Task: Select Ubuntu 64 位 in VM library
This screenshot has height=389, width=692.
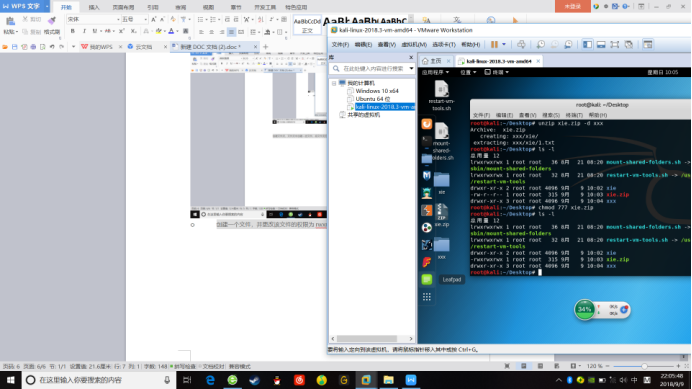Action: point(372,99)
